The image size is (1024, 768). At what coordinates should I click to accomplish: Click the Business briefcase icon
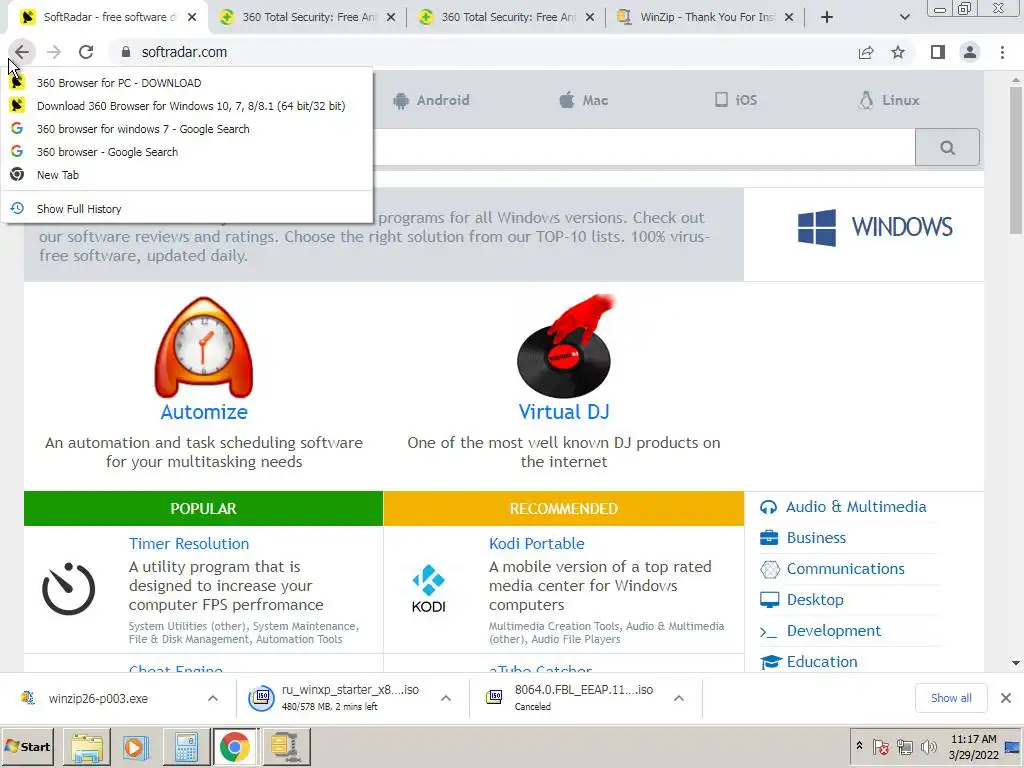[x=769, y=538]
